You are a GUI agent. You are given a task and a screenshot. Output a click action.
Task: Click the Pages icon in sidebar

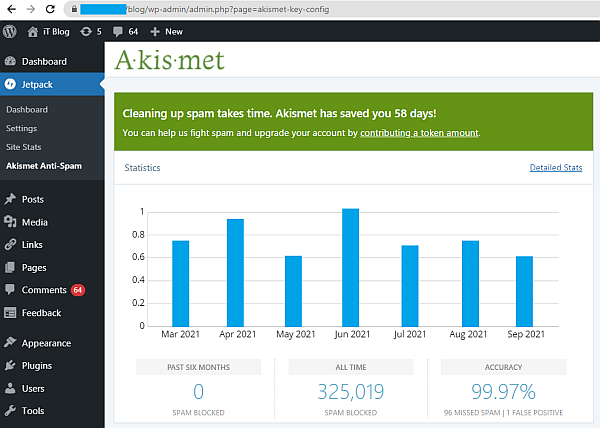coord(10,267)
